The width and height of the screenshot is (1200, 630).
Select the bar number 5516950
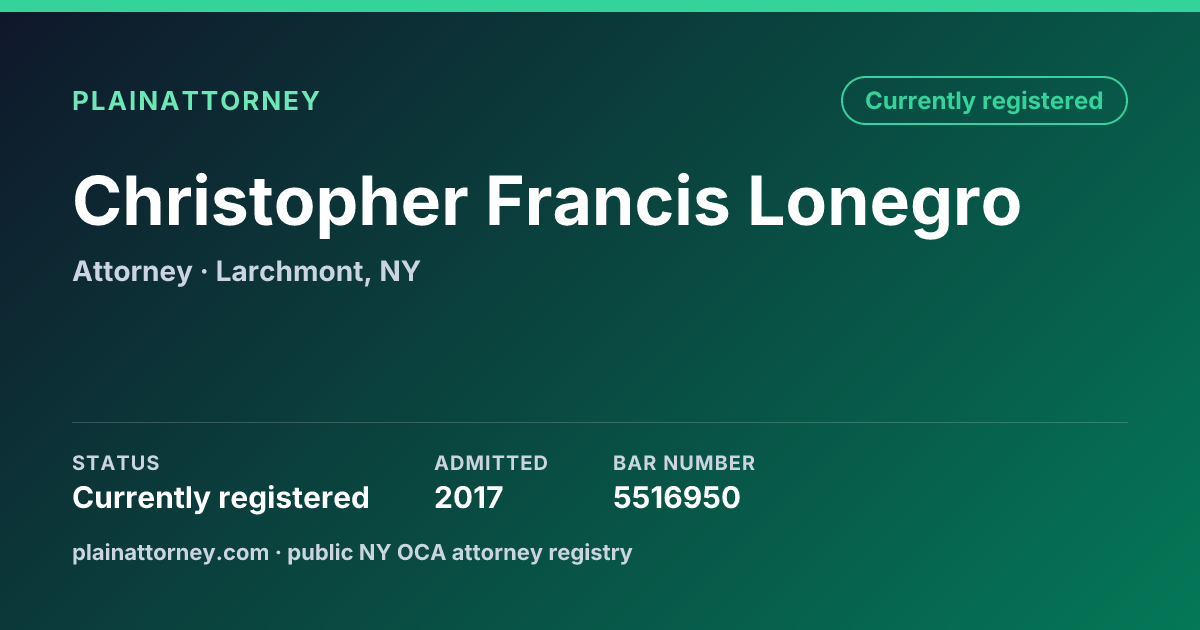pos(677,498)
